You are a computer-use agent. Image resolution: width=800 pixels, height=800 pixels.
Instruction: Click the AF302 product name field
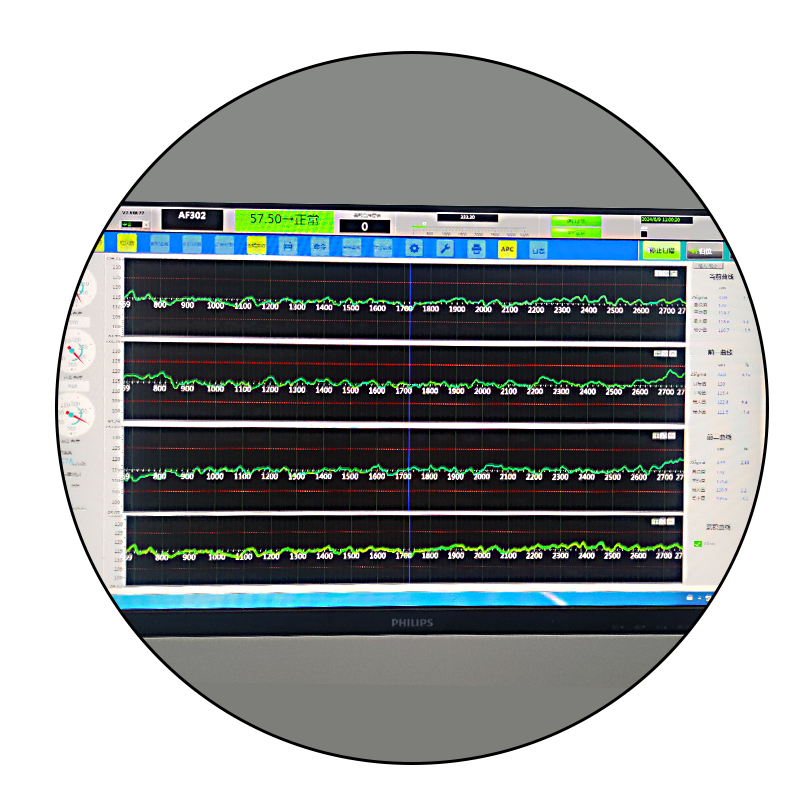click(x=192, y=217)
